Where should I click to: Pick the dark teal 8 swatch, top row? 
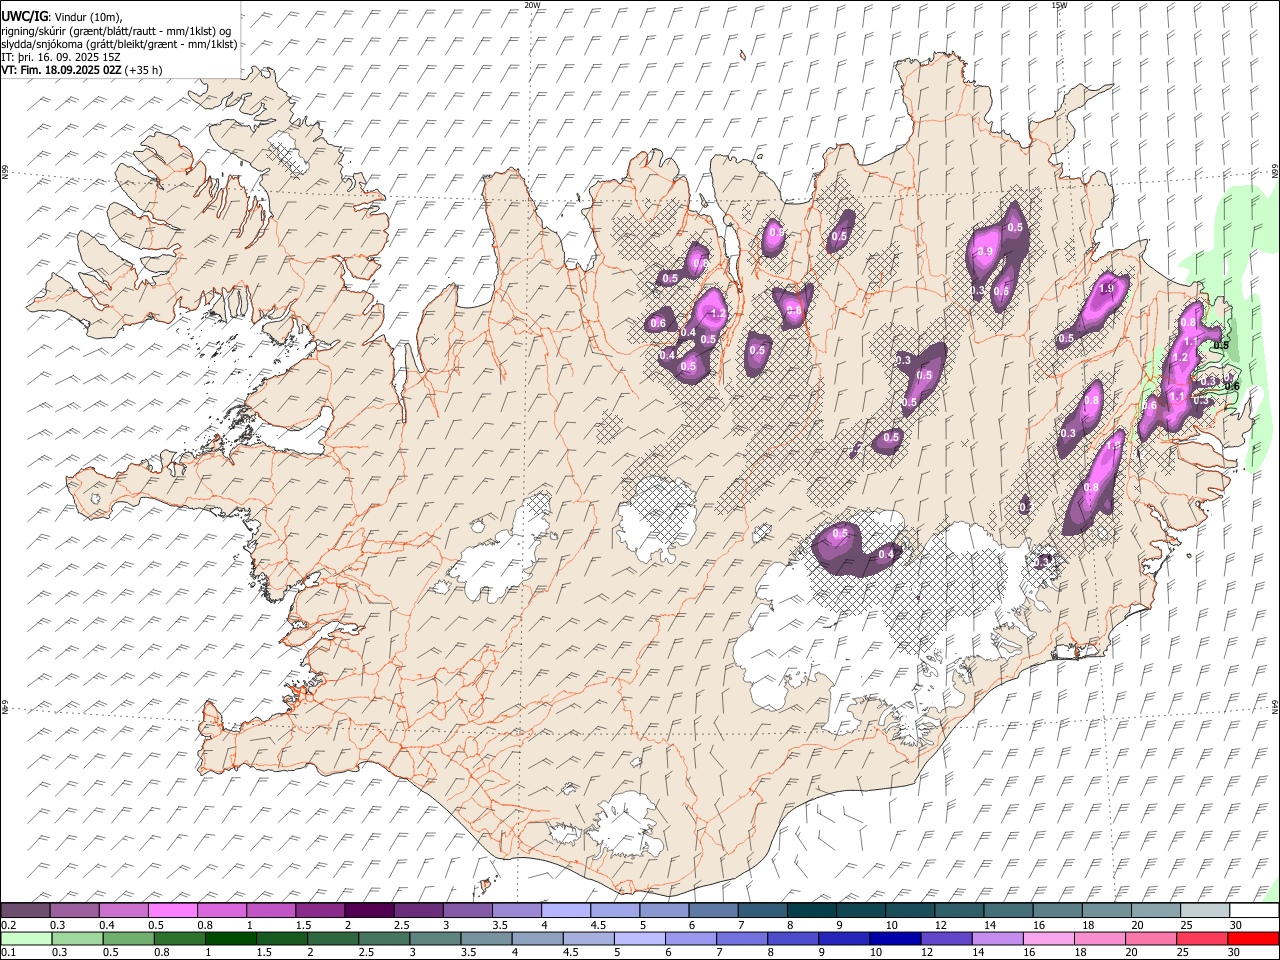click(811, 911)
